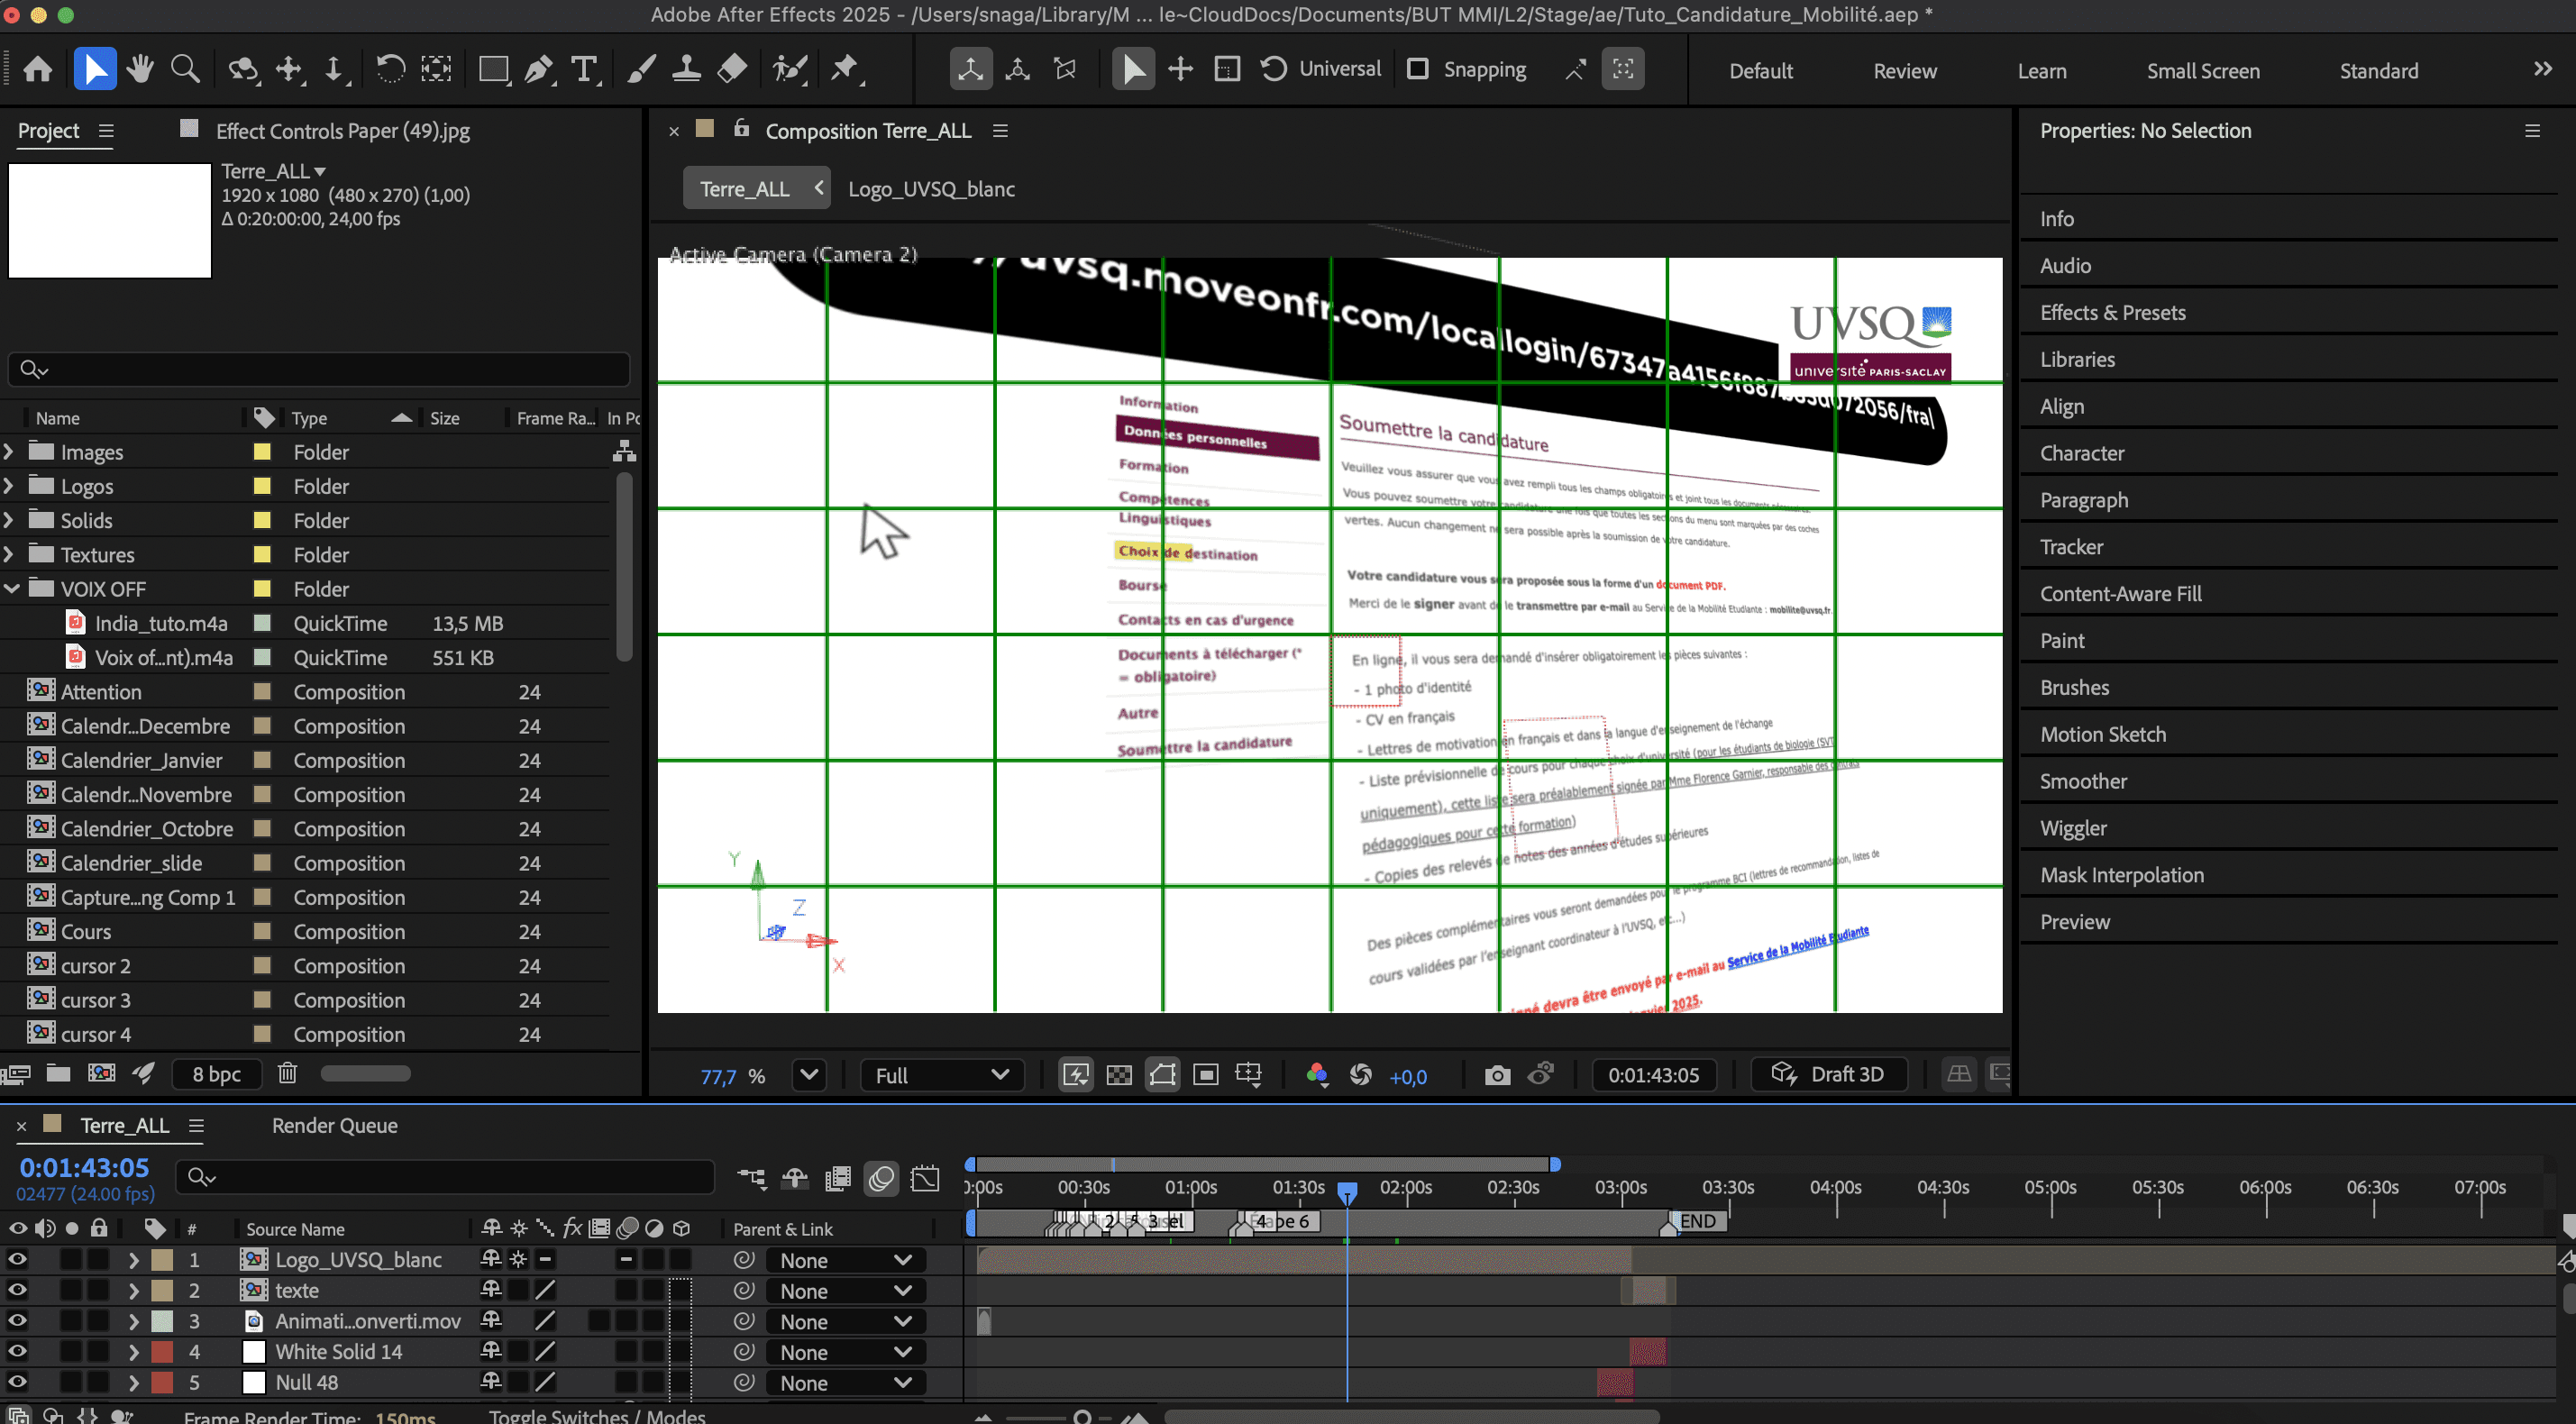The width and height of the screenshot is (2576, 1424).
Task: Select the Puppet Pin tool
Action: (845, 69)
